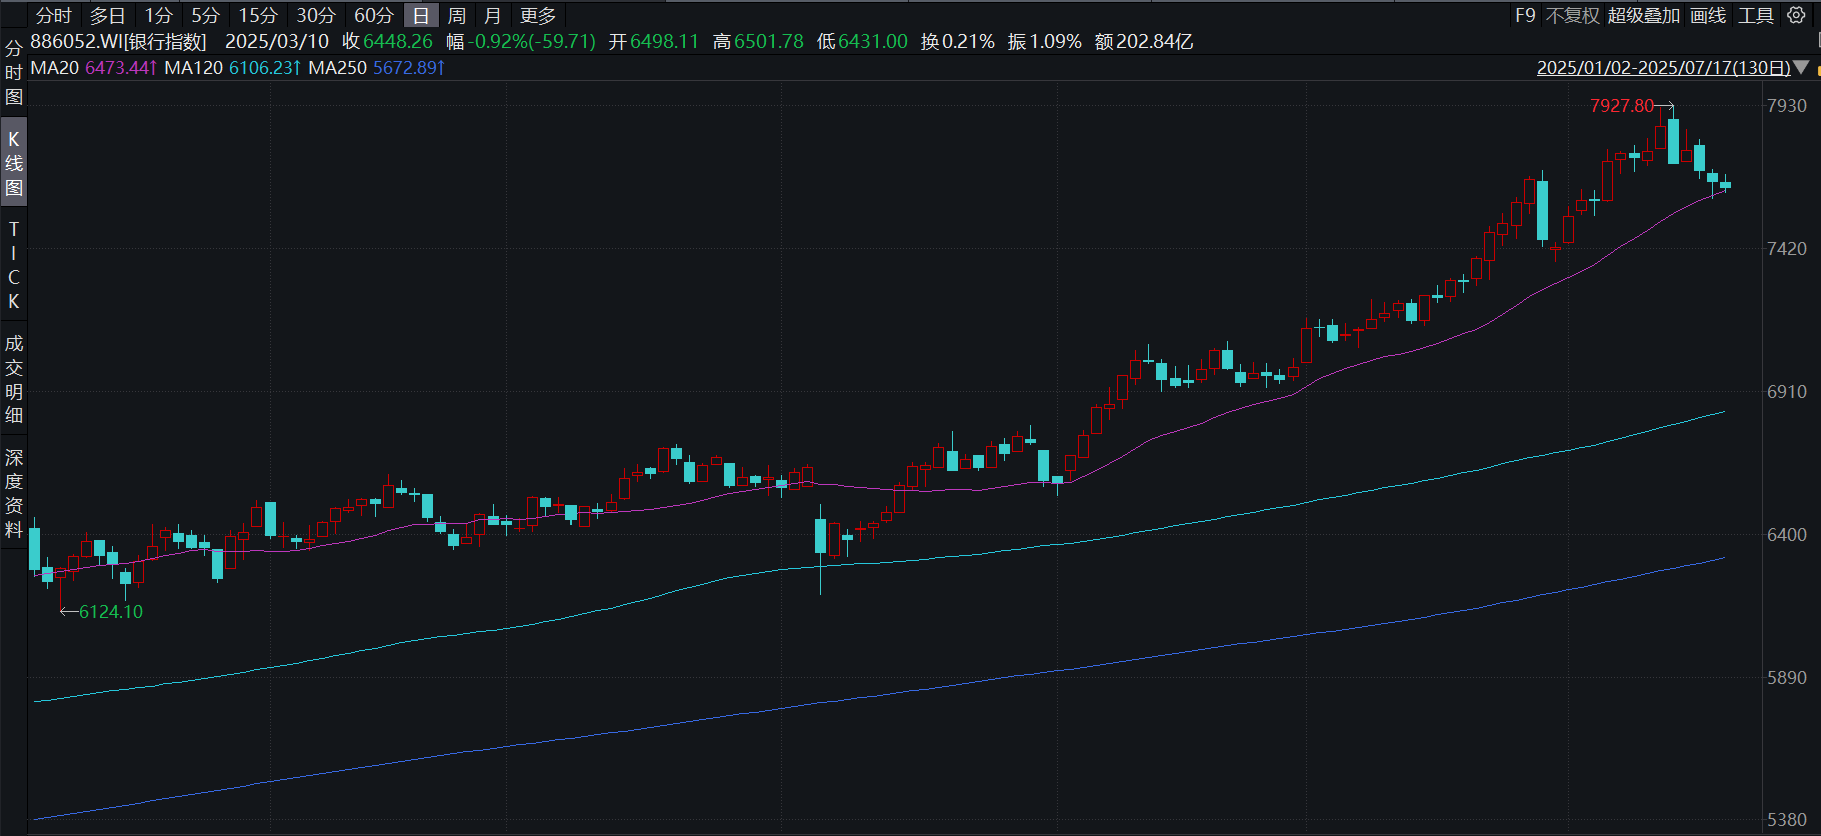The image size is (1821, 836).
Task: Switch to 月 monthly period
Action: click(x=492, y=15)
